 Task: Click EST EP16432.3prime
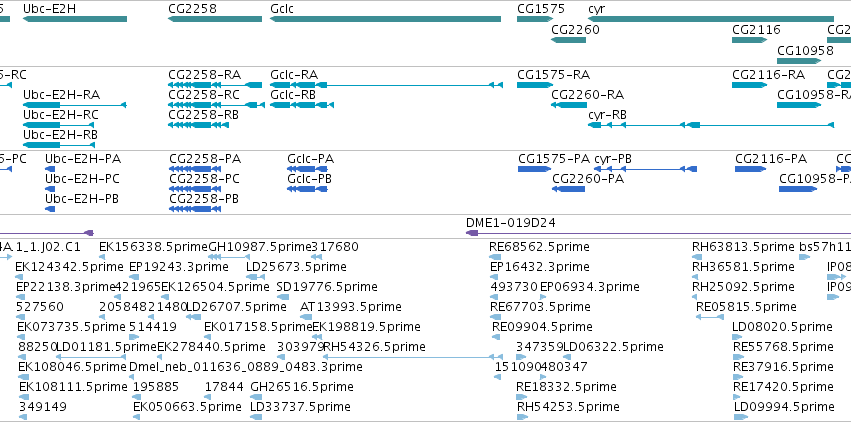pyautogui.click(x=494, y=277)
